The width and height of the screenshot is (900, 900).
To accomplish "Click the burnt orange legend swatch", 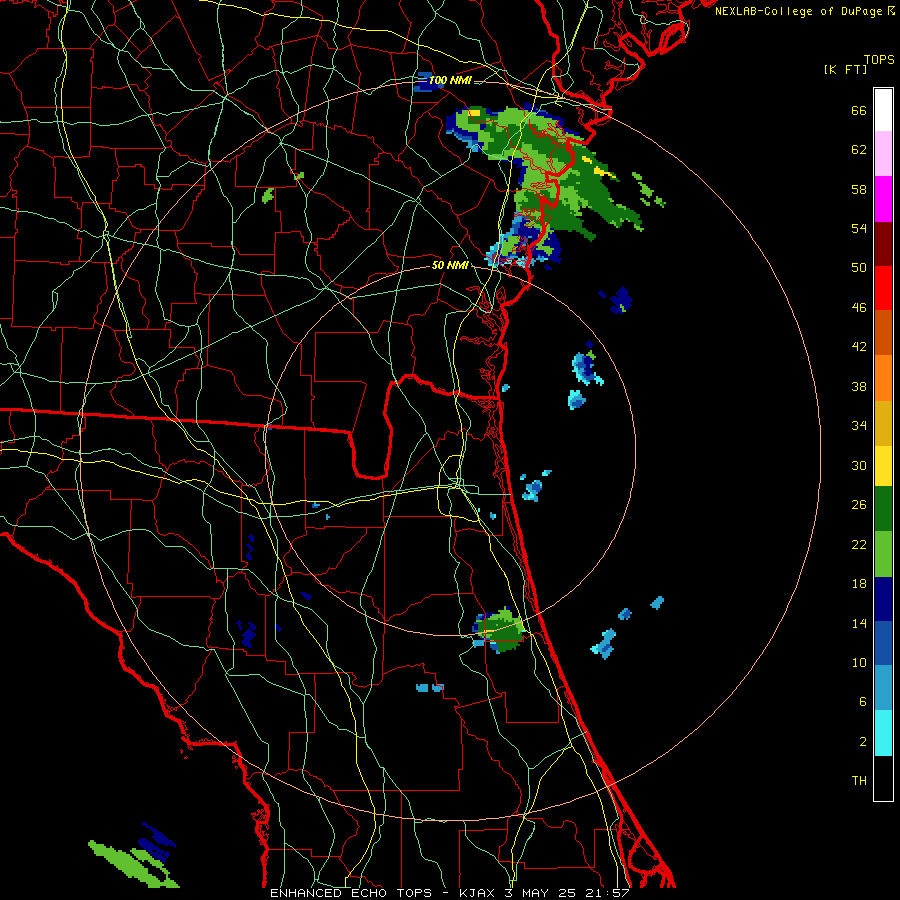I will click(x=883, y=332).
